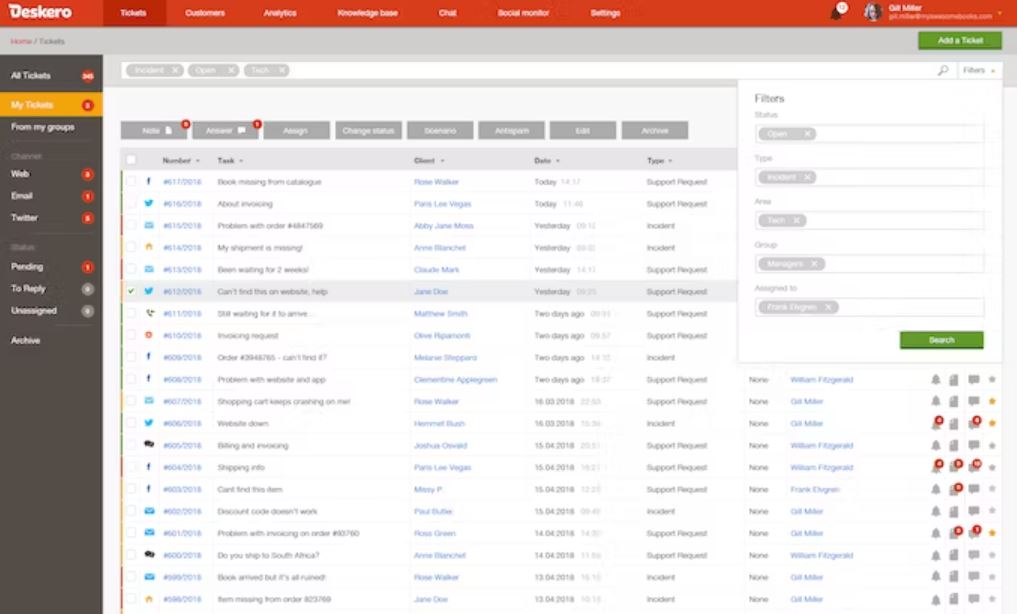The height and width of the screenshot is (614, 1017).
Task: Open the comment icon on Discount code doesn't work ticket
Action: coord(974,511)
